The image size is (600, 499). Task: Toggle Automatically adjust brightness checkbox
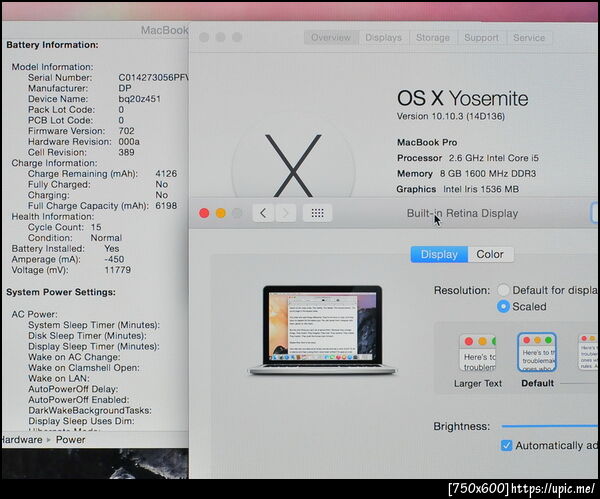tap(506, 445)
